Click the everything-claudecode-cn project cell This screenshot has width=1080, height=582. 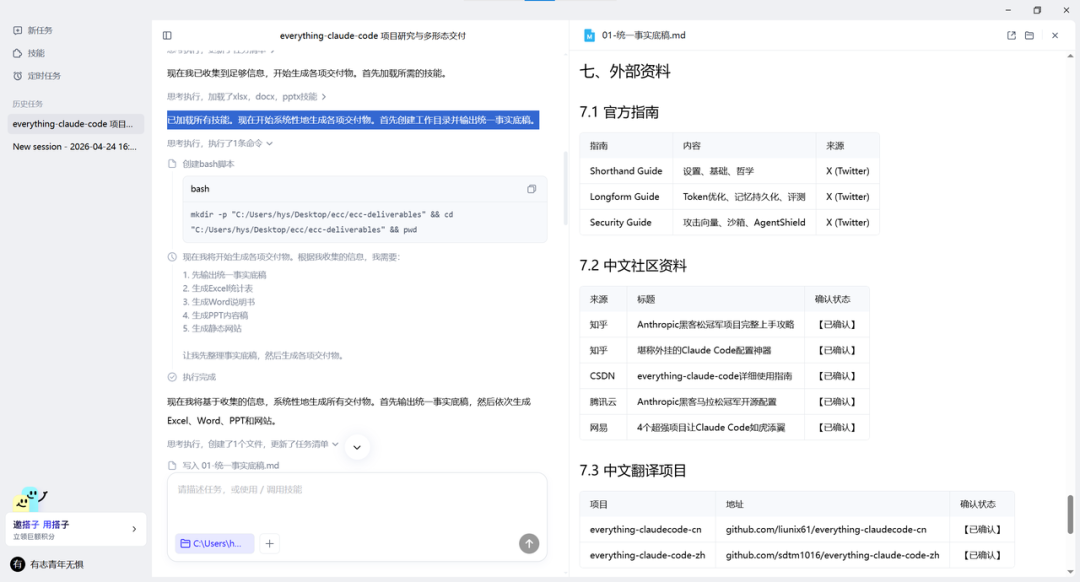pyautogui.click(x=647, y=530)
